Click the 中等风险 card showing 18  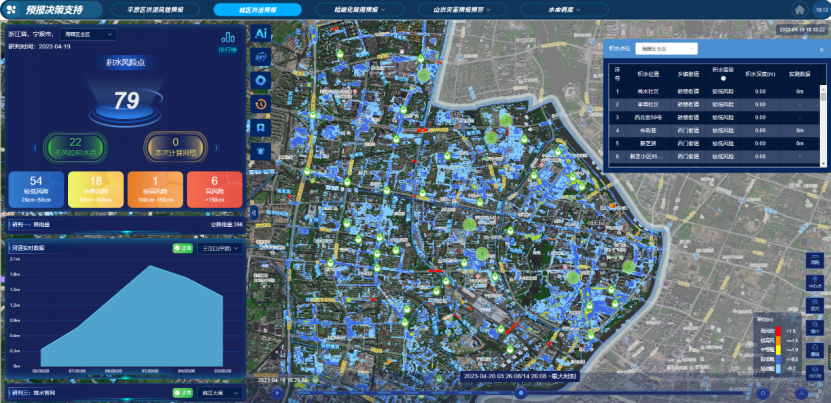pyautogui.click(x=96, y=189)
